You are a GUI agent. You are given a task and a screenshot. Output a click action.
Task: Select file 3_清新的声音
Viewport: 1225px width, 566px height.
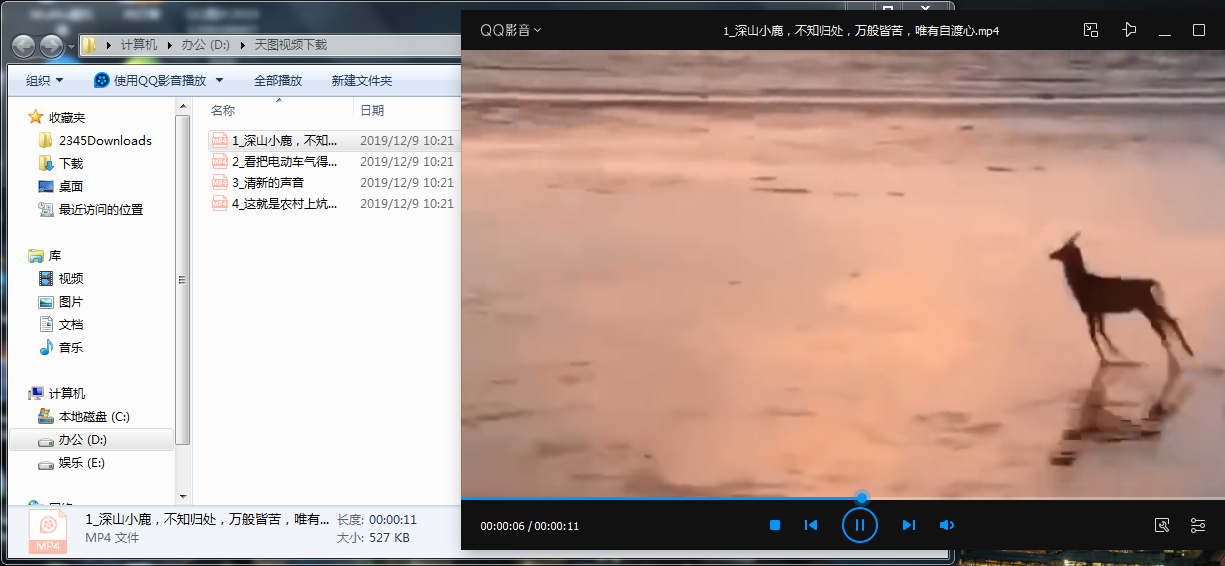coord(268,183)
